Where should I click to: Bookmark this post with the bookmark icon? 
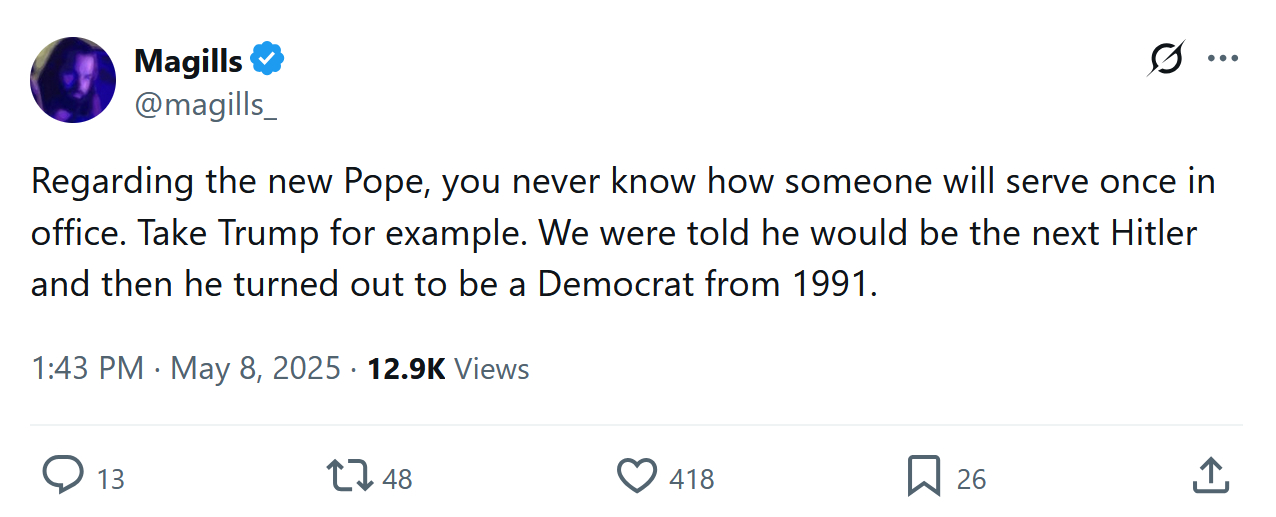point(924,476)
